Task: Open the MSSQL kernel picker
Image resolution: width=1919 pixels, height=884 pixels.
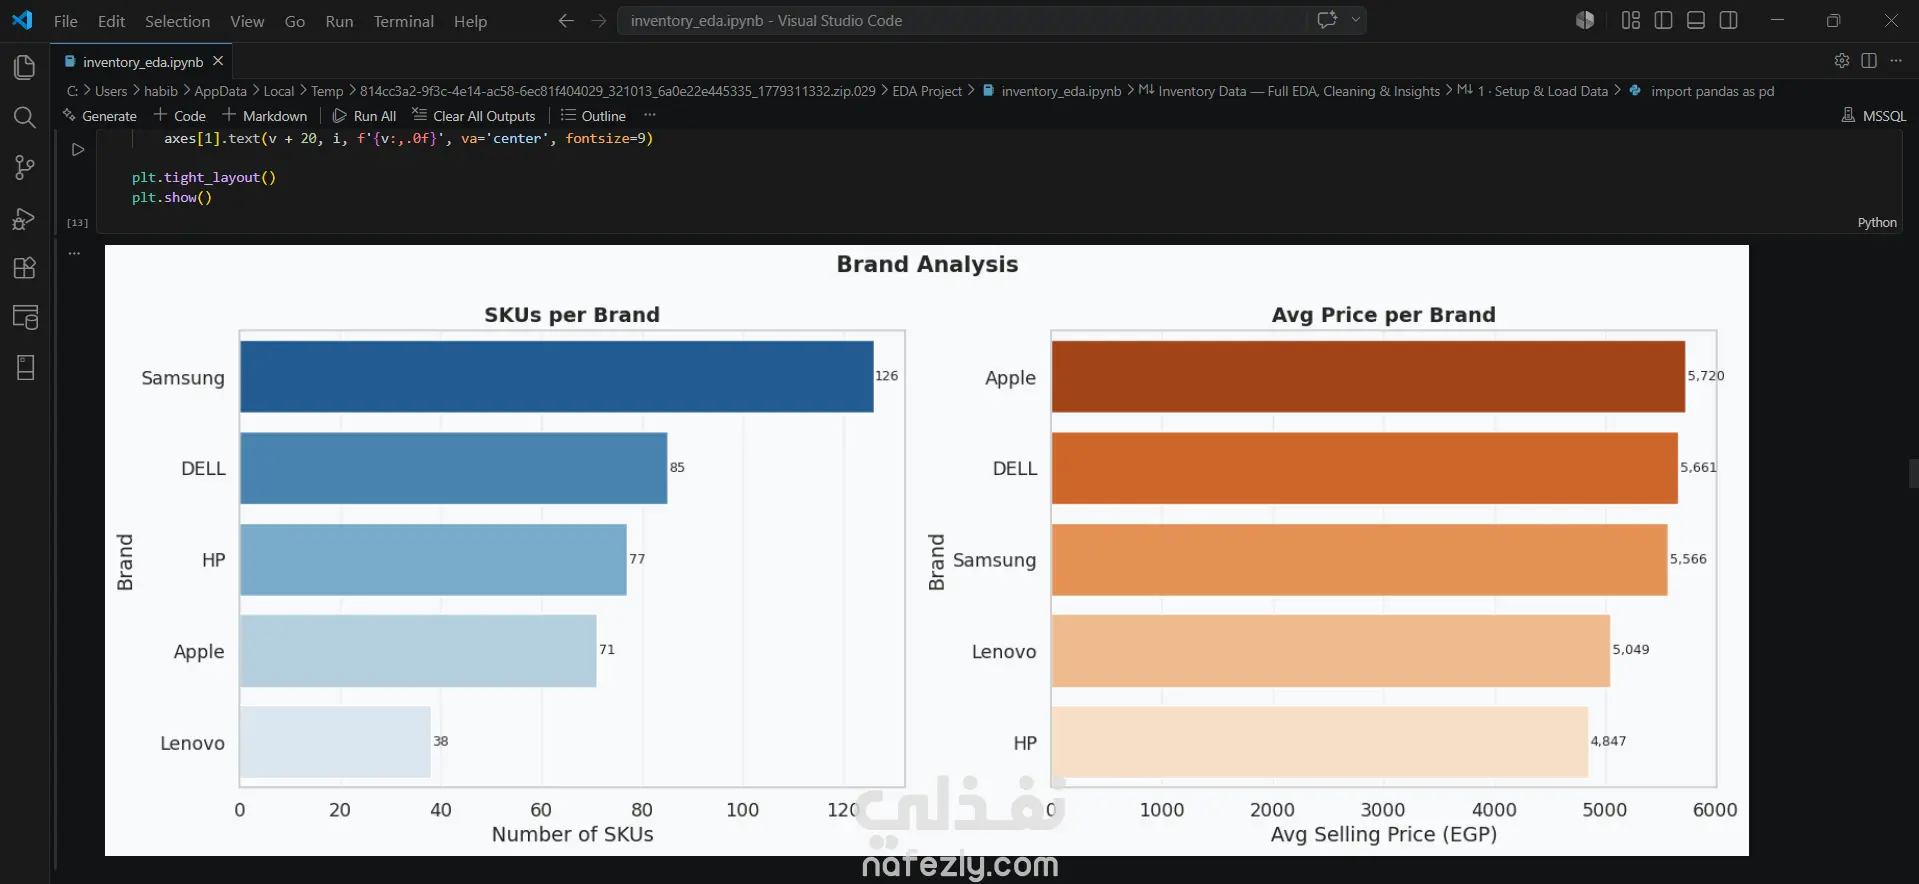Action: pos(1874,116)
